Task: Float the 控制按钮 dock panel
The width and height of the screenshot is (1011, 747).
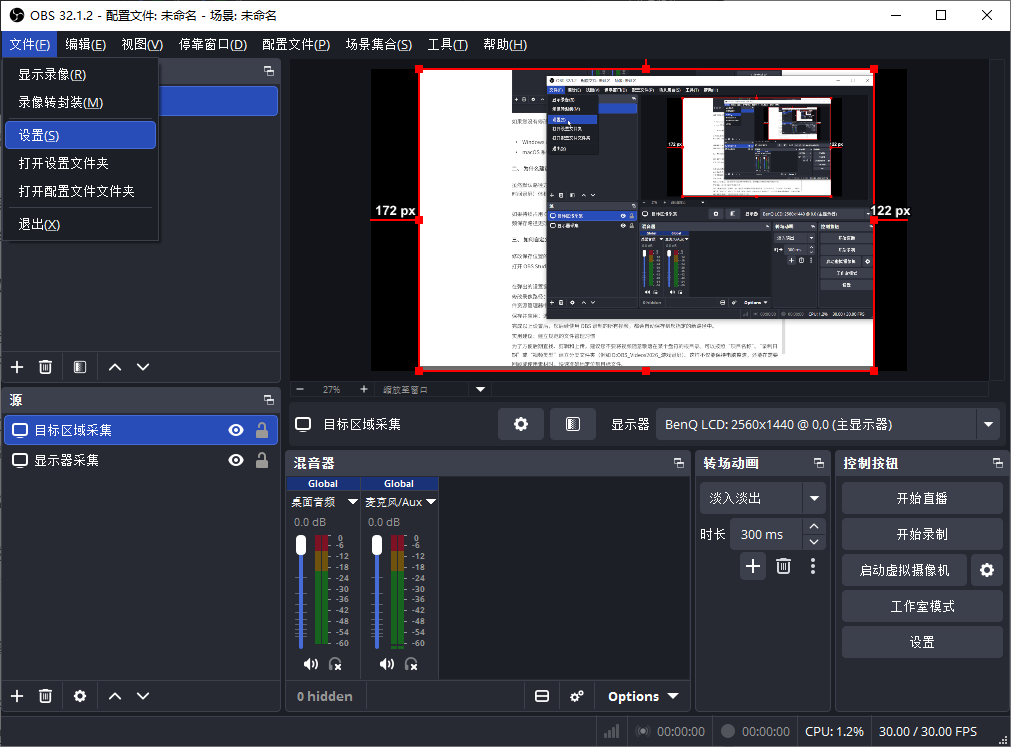Action: click(997, 463)
